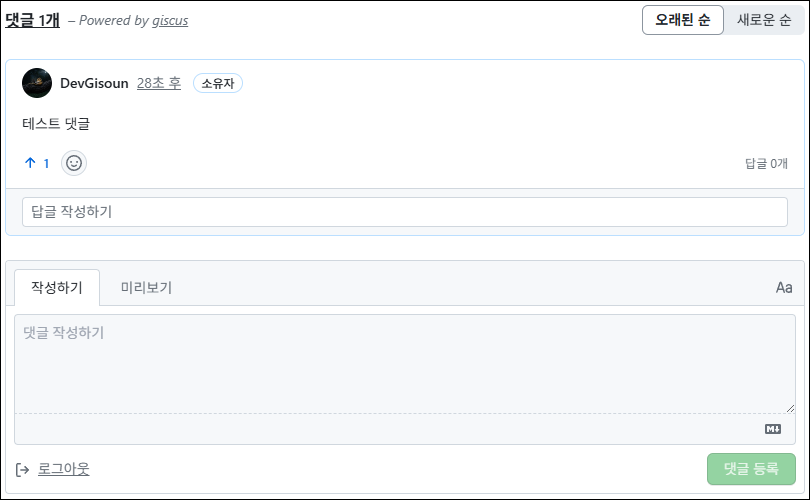Open the 댓글 1개 heading link
Screen dimensions: 810x500
pos(32,19)
